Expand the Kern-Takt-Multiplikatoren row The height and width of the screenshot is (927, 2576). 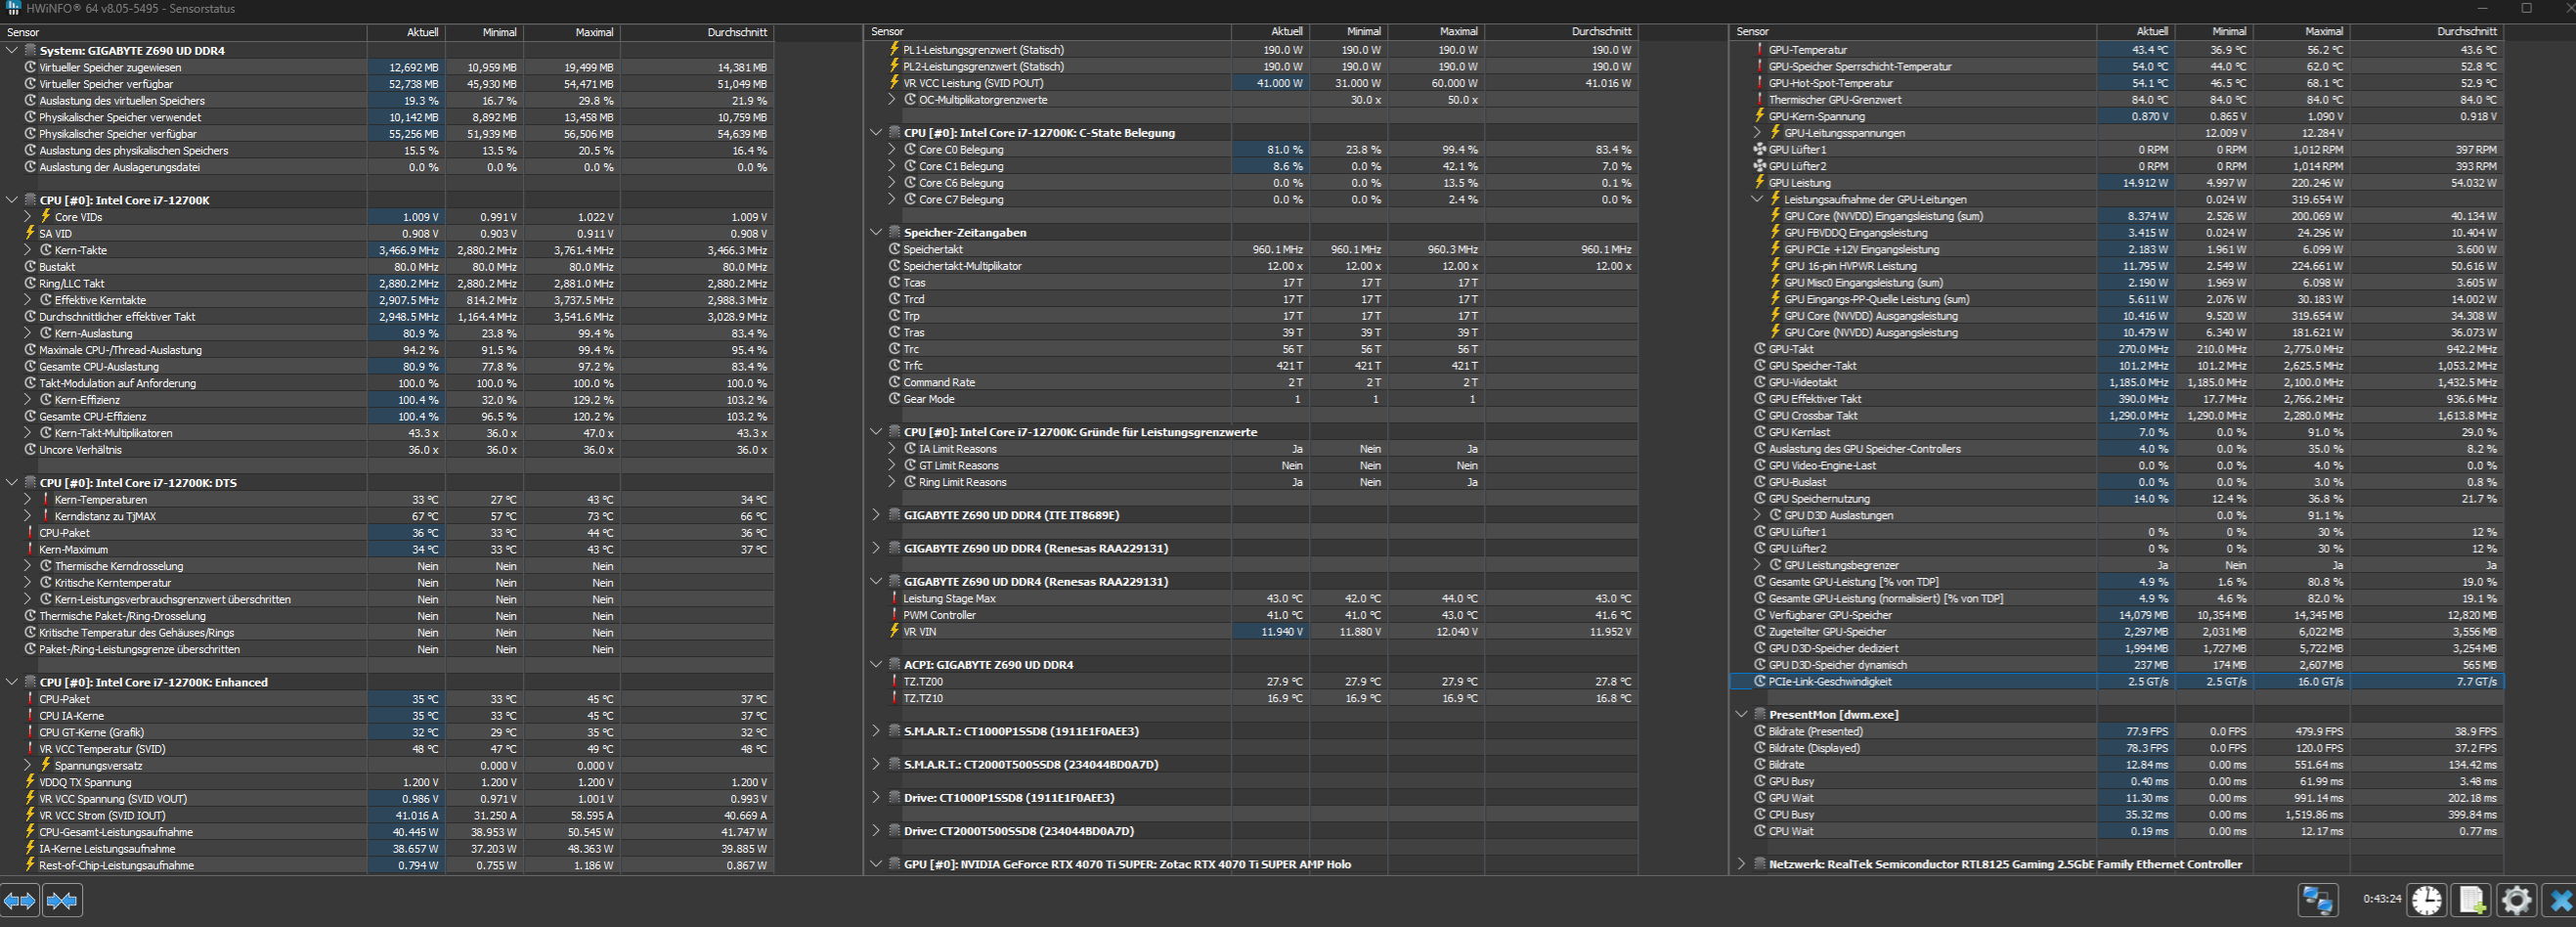coord(28,433)
